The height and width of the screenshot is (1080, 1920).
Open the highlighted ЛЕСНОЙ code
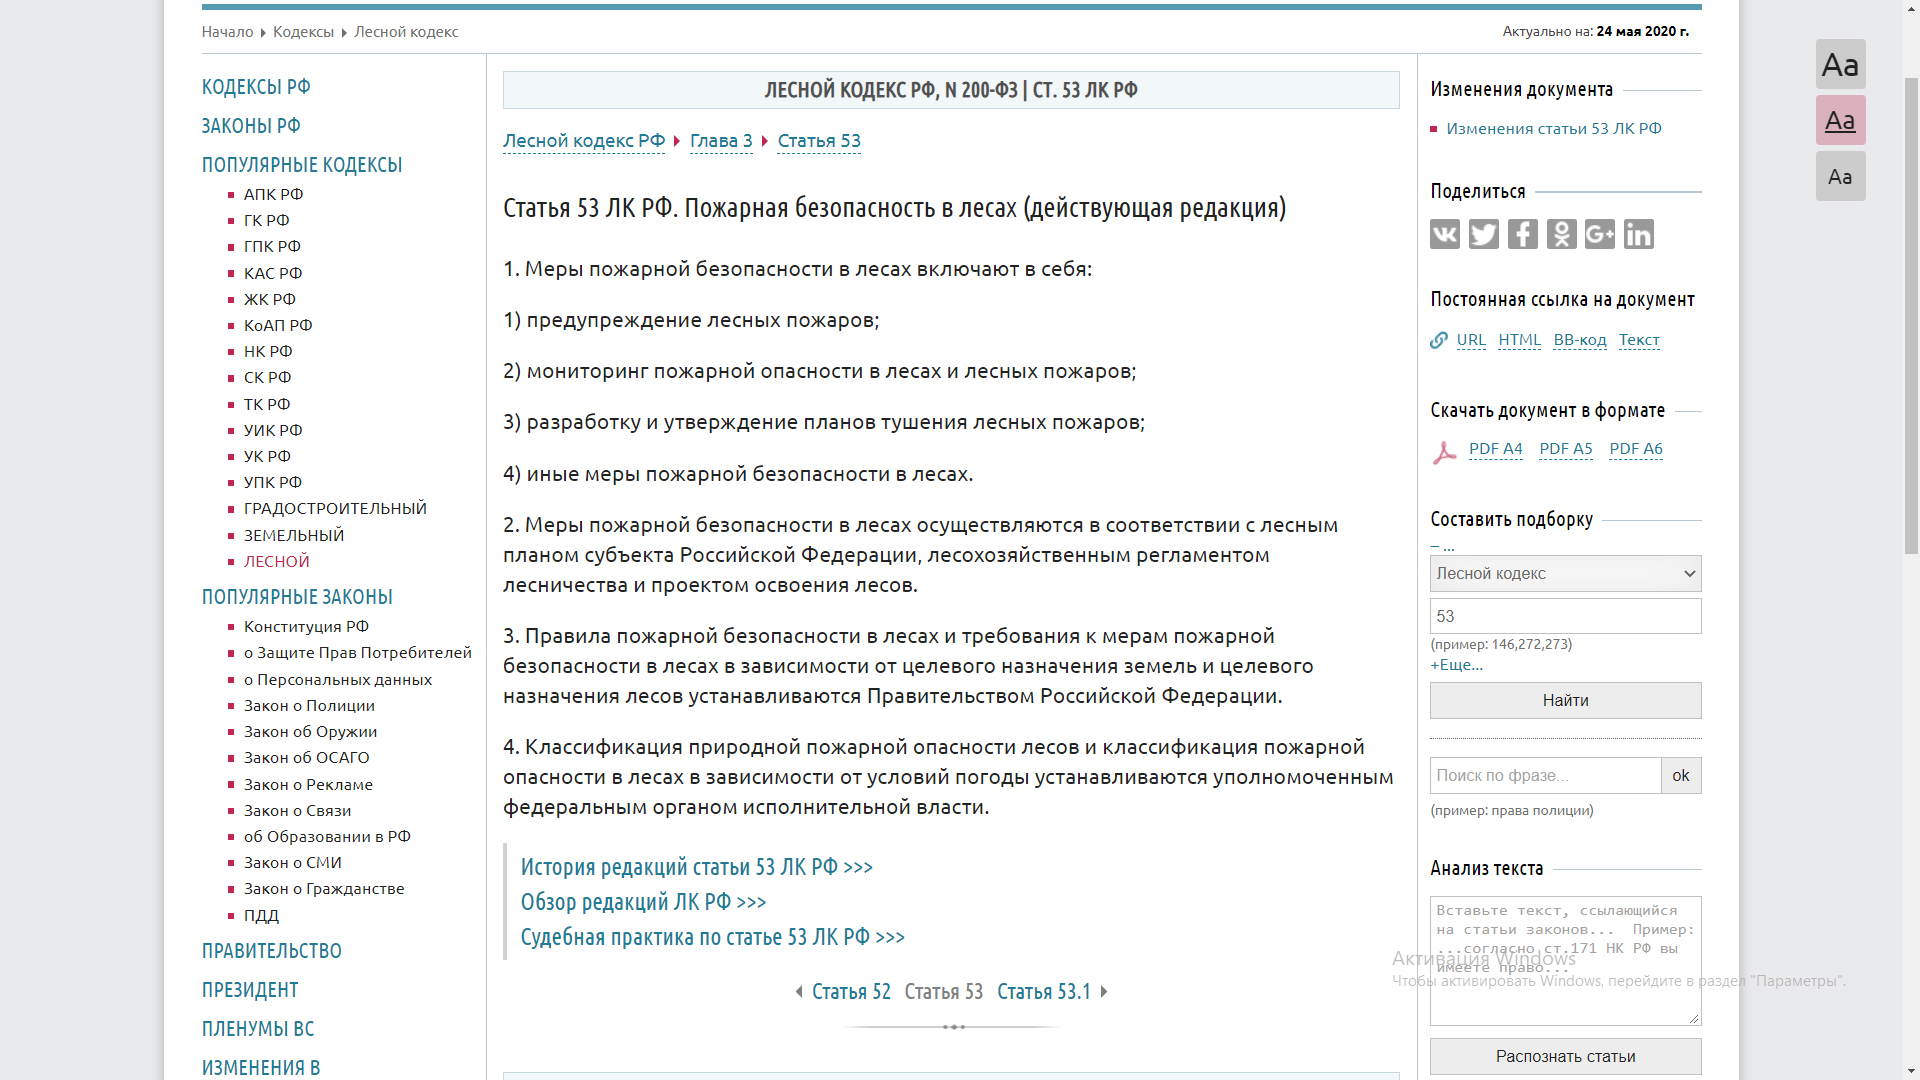pos(277,561)
